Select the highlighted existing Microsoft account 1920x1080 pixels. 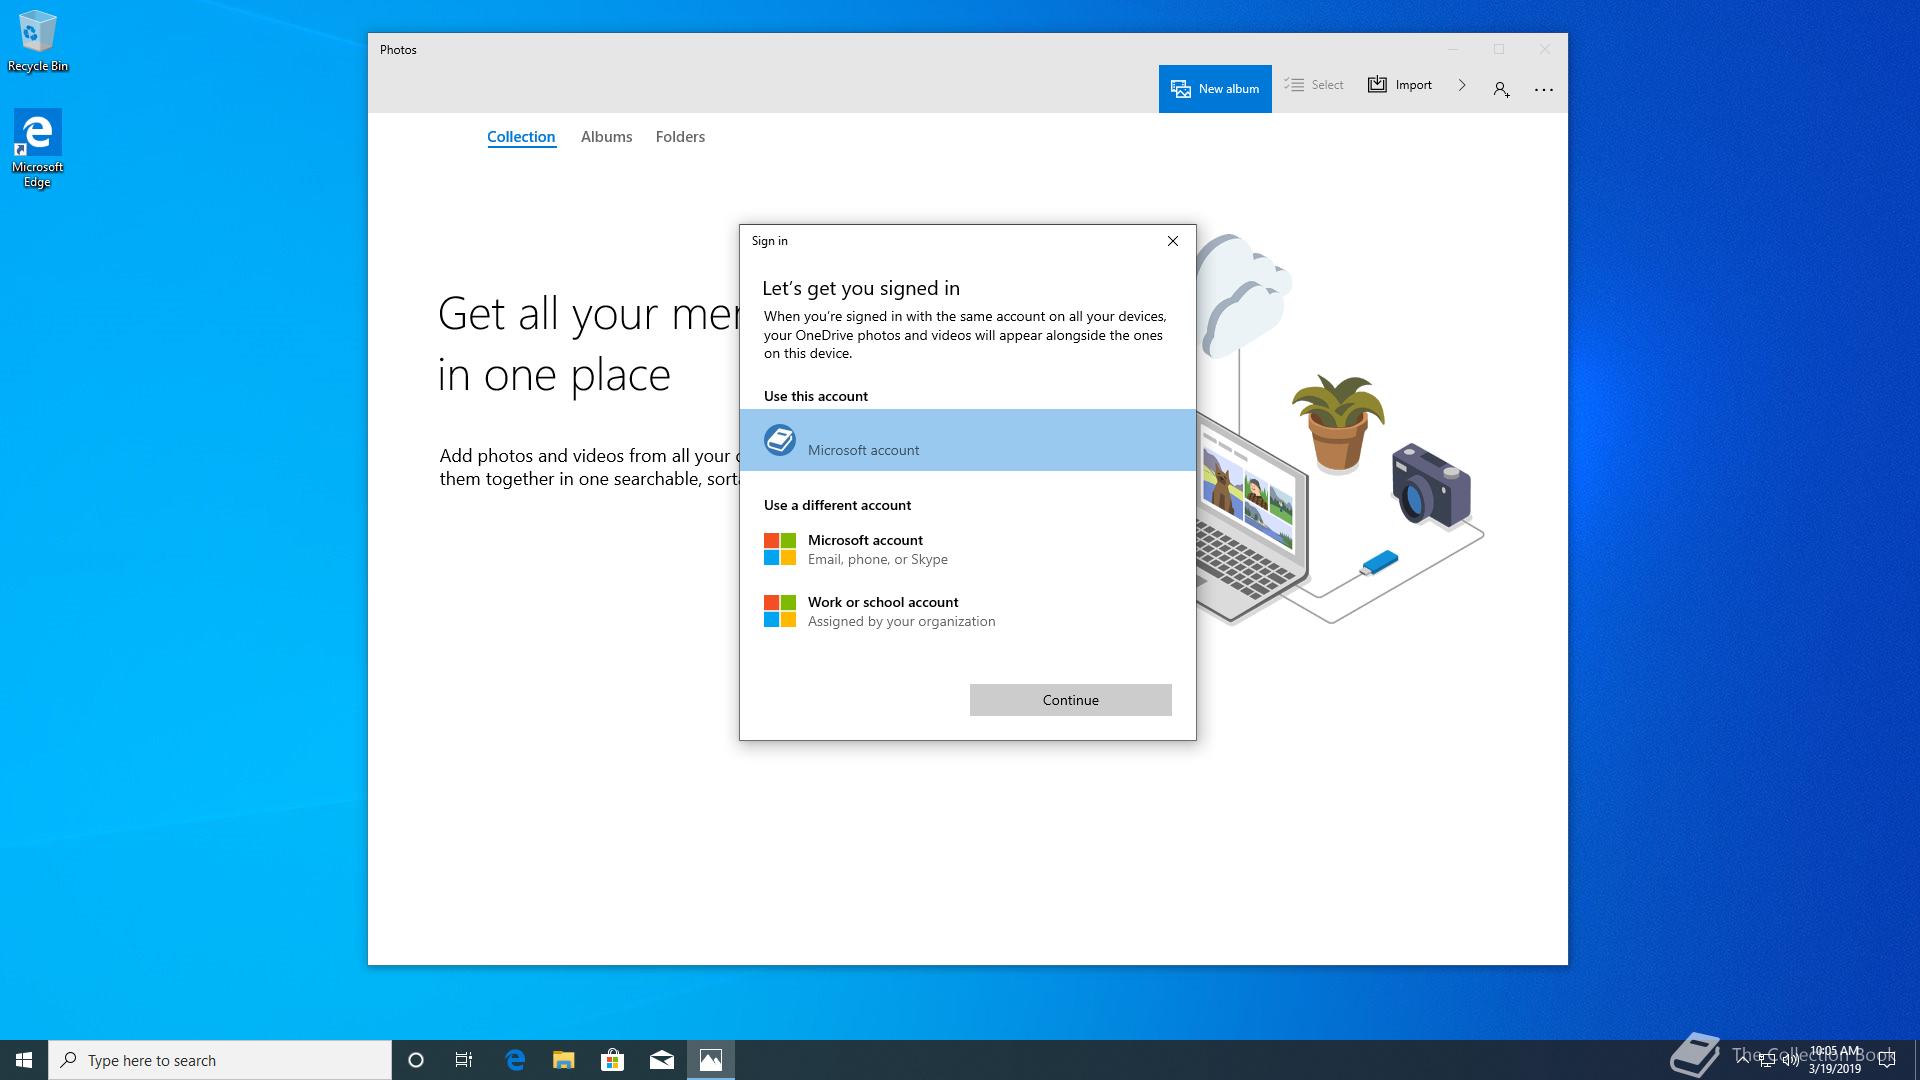click(966, 440)
